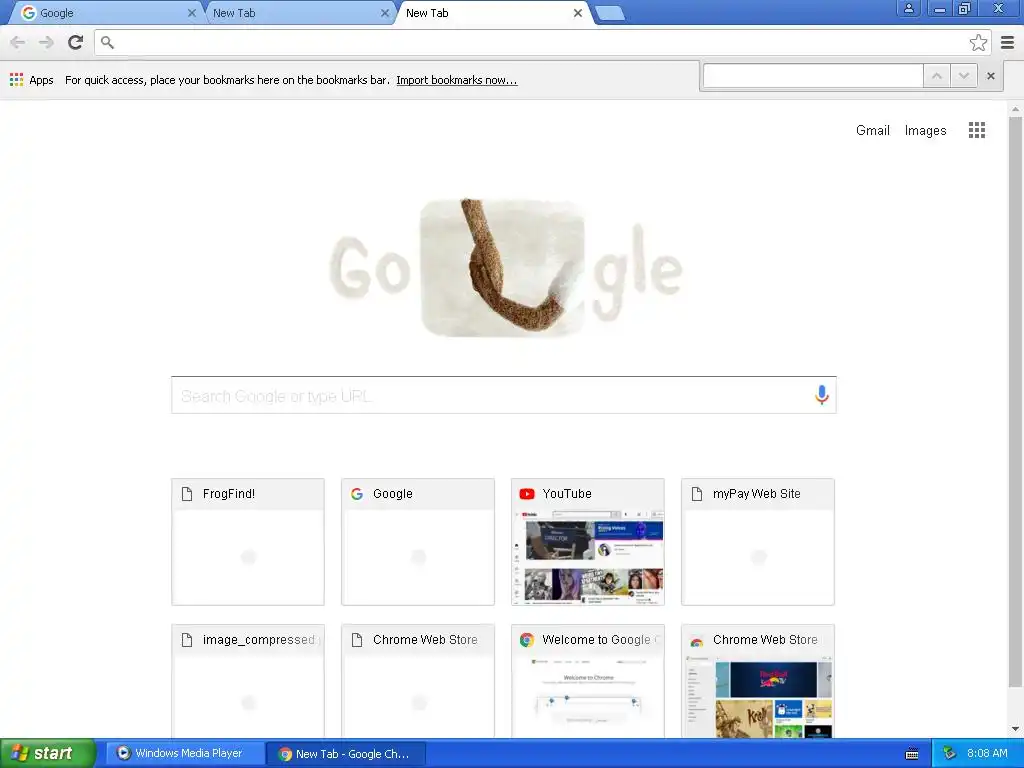Click the Import bookmarks now link

tap(456, 80)
